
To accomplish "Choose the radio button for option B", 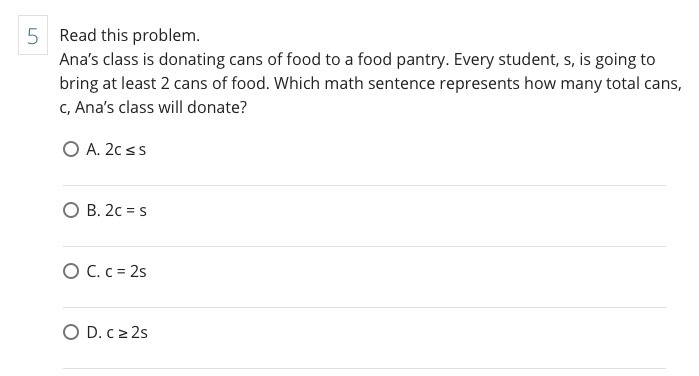I will click(71, 210).
